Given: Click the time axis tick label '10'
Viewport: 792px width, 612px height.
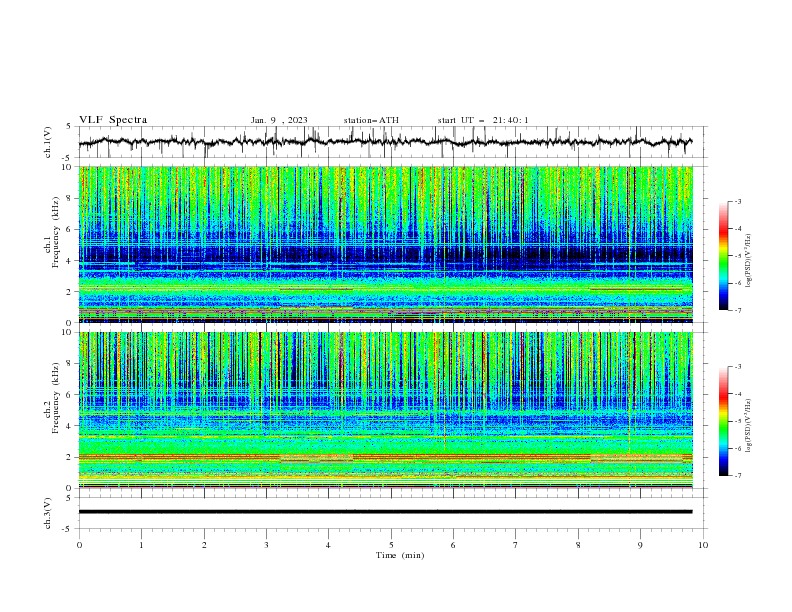Looking at the screenshot, I should [x=703, y=545].
